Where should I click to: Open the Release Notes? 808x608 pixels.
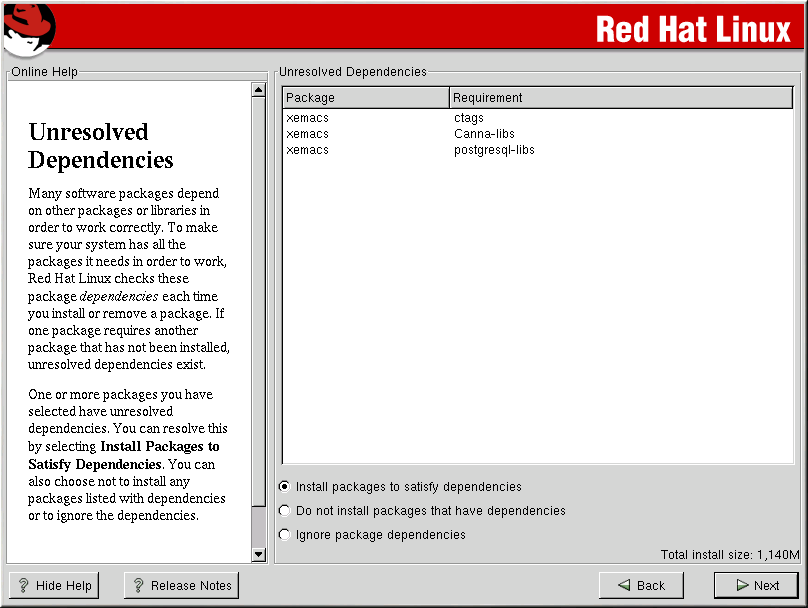(x=181, y=586)
